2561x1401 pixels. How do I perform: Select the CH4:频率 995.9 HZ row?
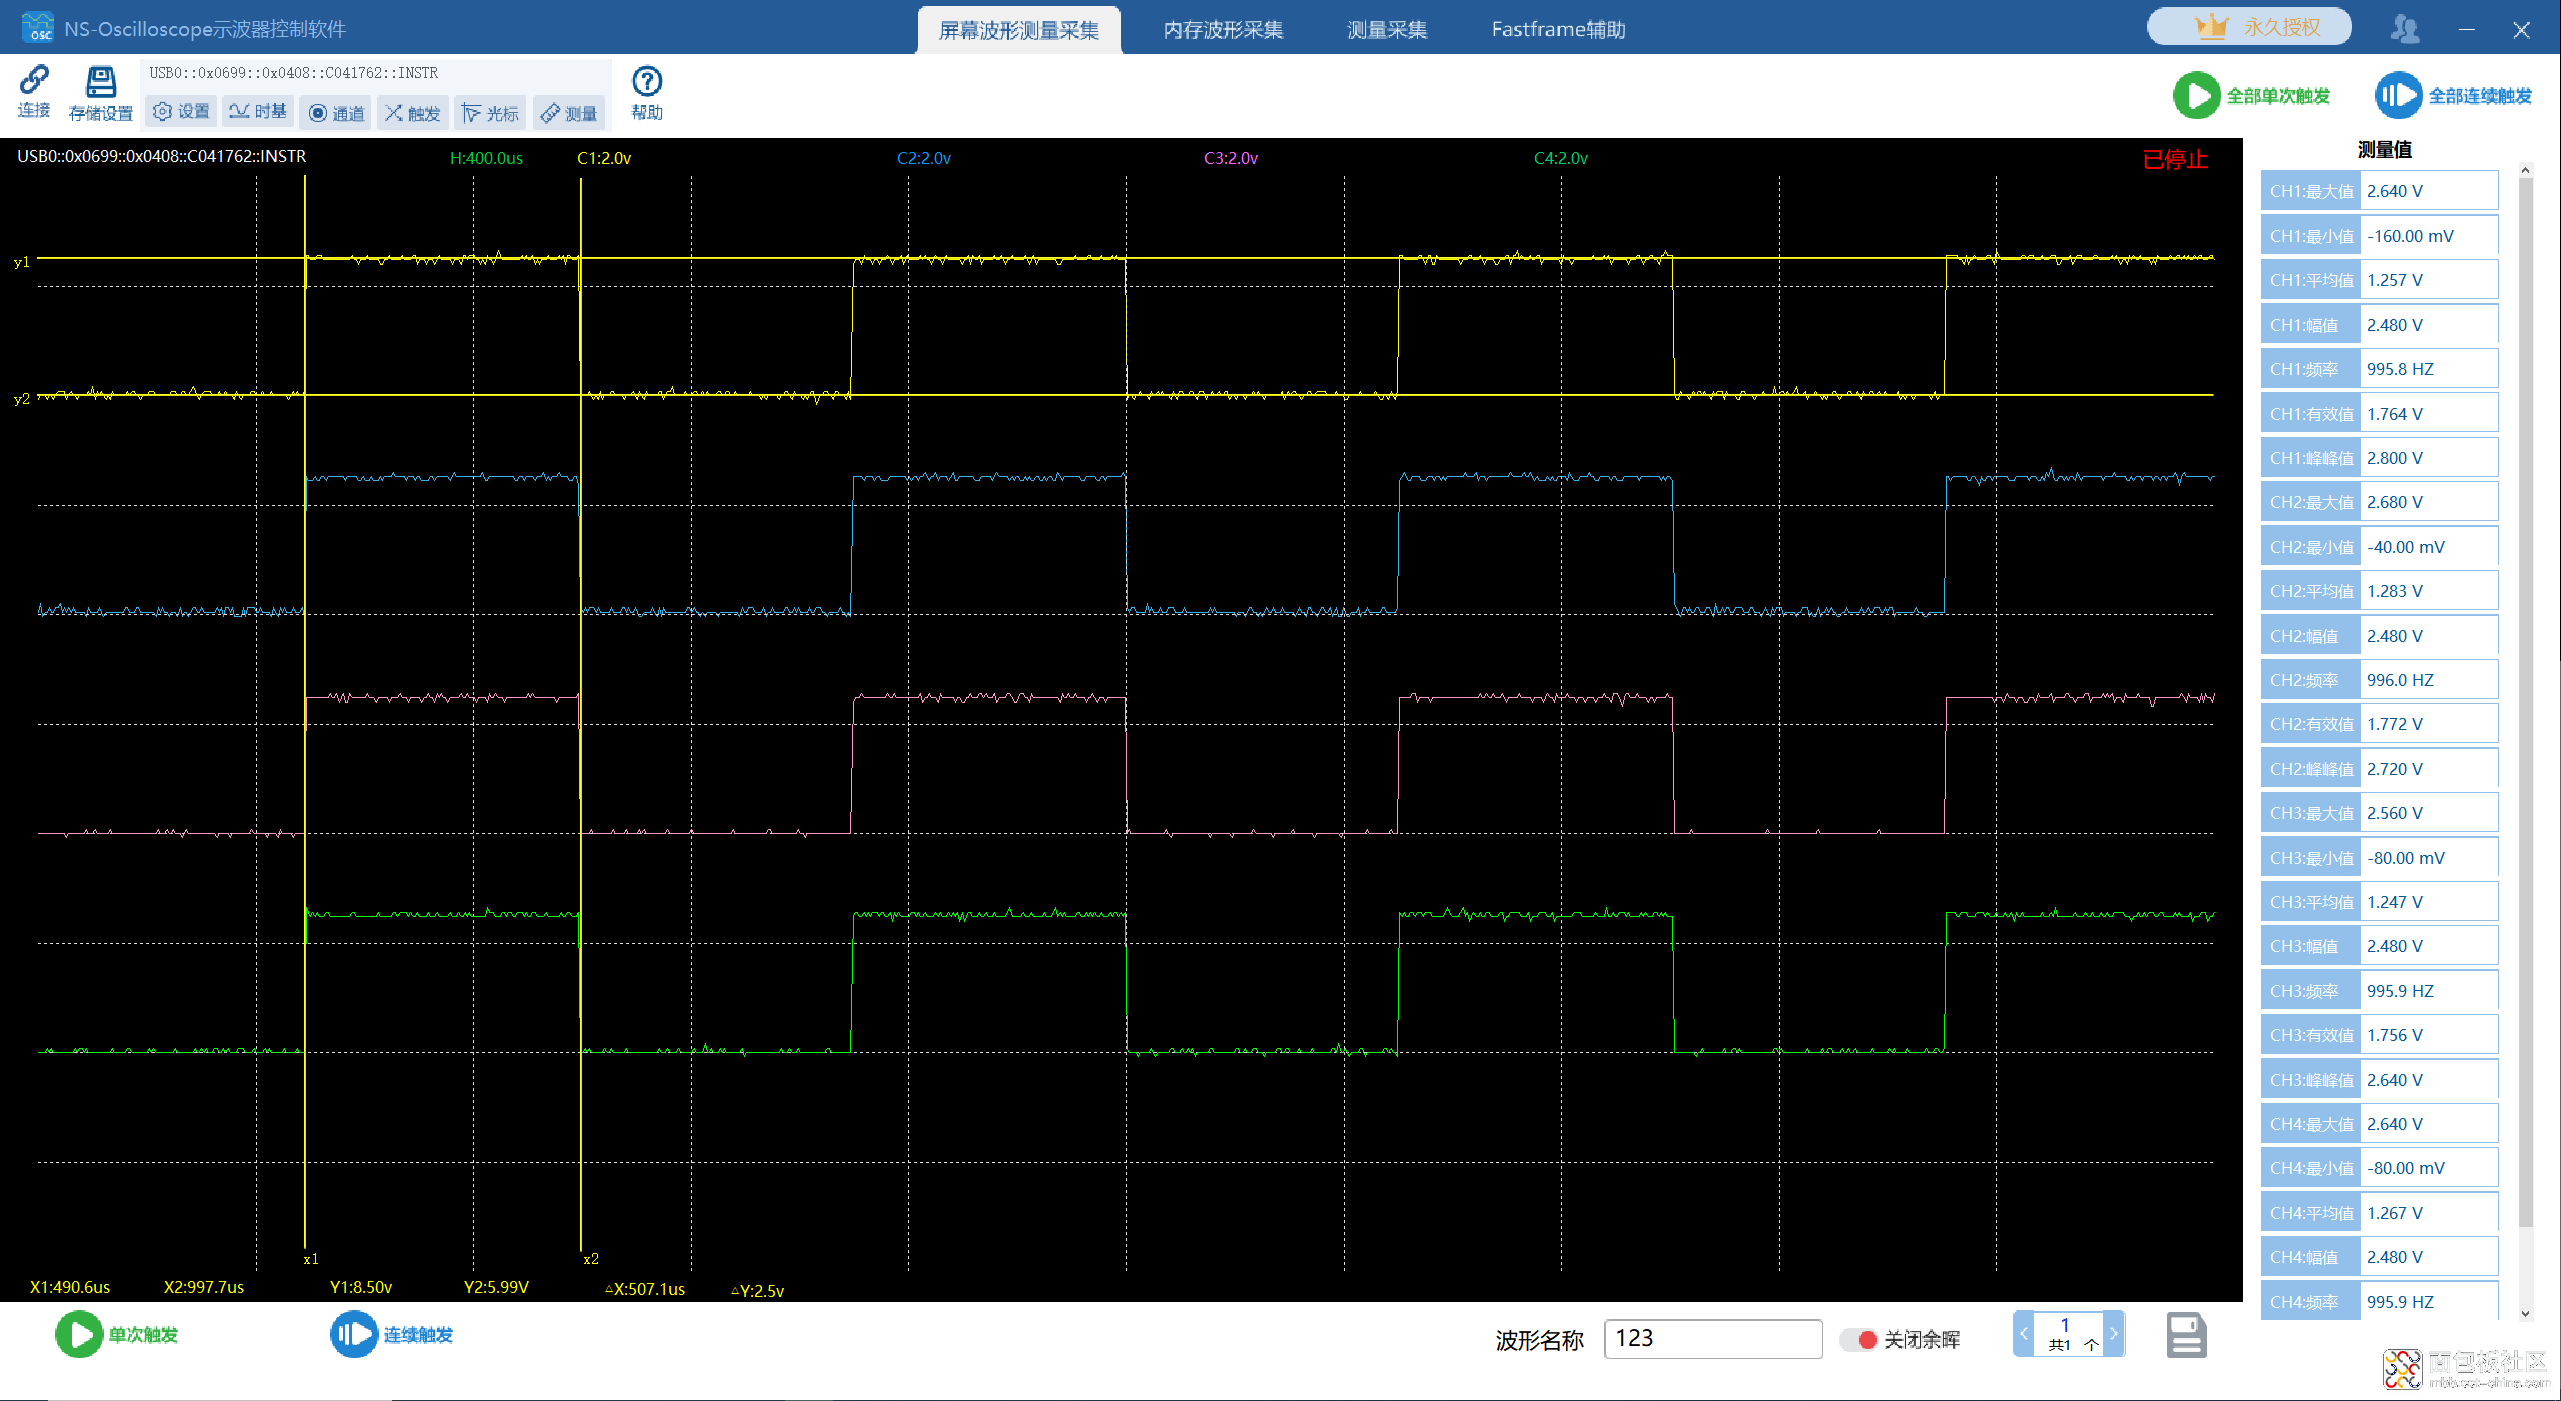tap(2379, 1302)
